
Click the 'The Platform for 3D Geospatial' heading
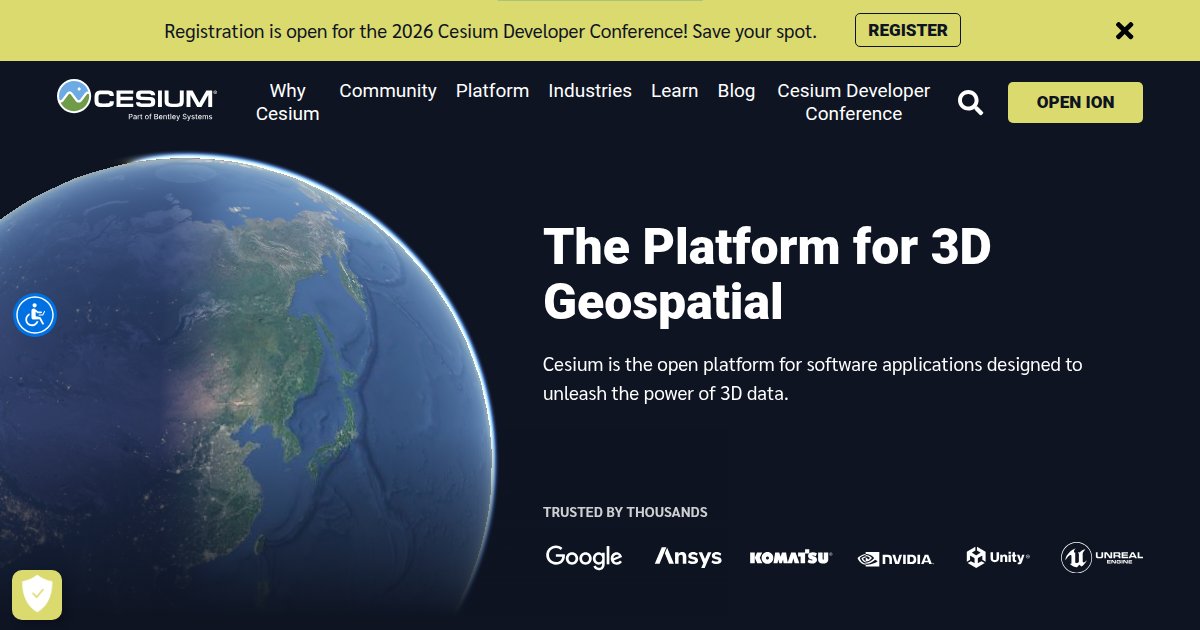(767, 273)
